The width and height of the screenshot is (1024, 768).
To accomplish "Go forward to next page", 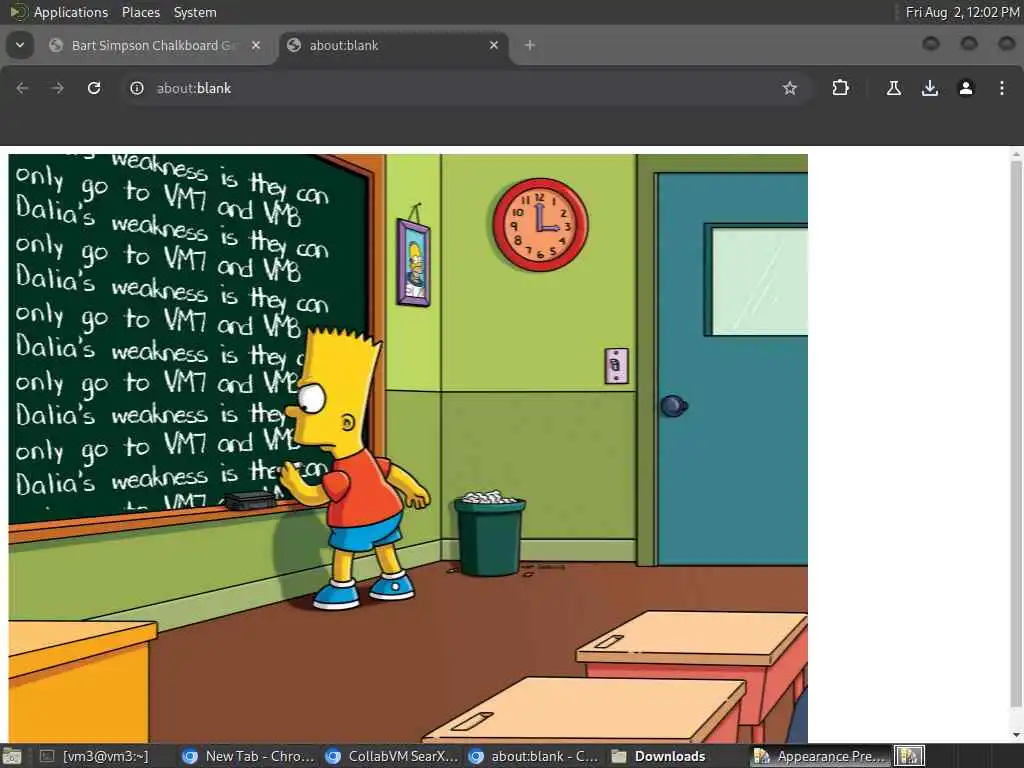I will [x=58, y=88].
